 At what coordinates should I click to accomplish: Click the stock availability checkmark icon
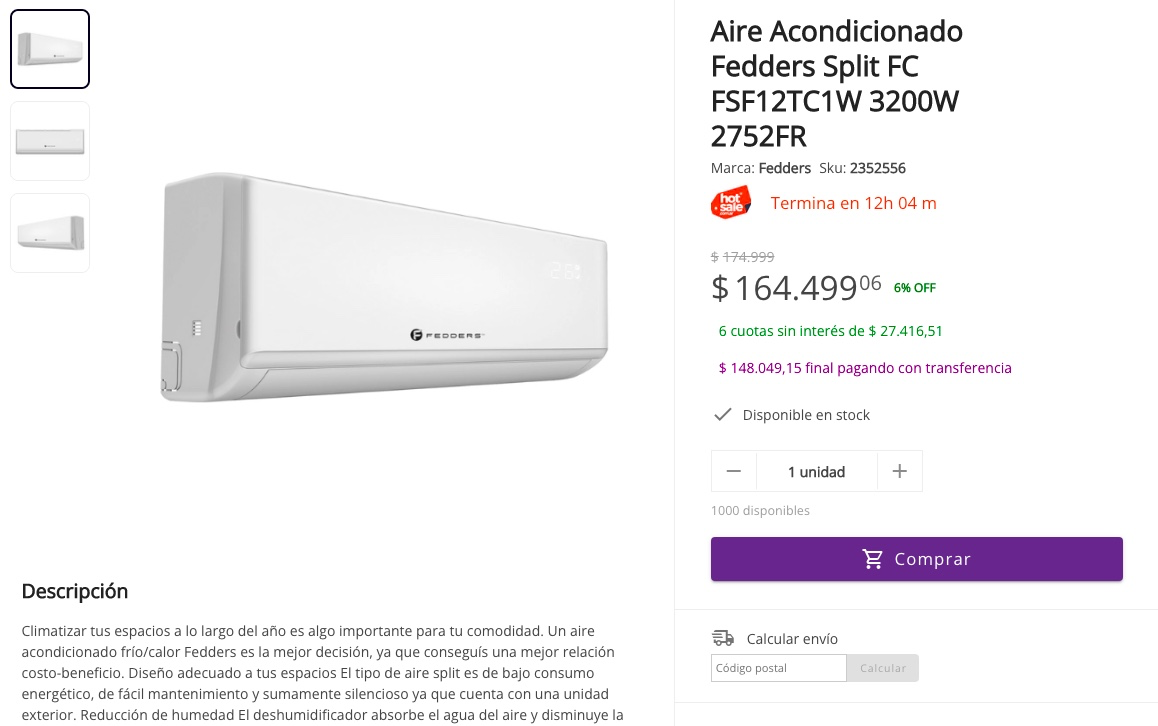click(722, 415)
